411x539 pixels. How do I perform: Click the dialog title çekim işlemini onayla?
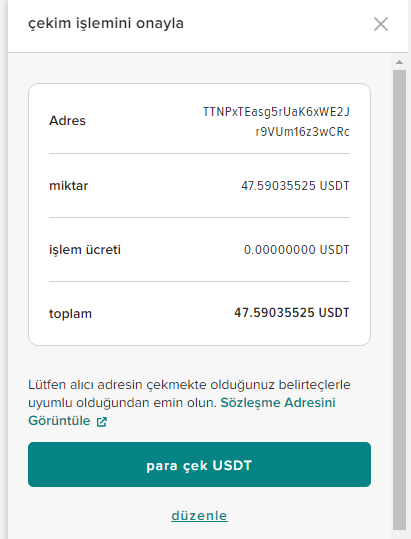tap(106, 23)
